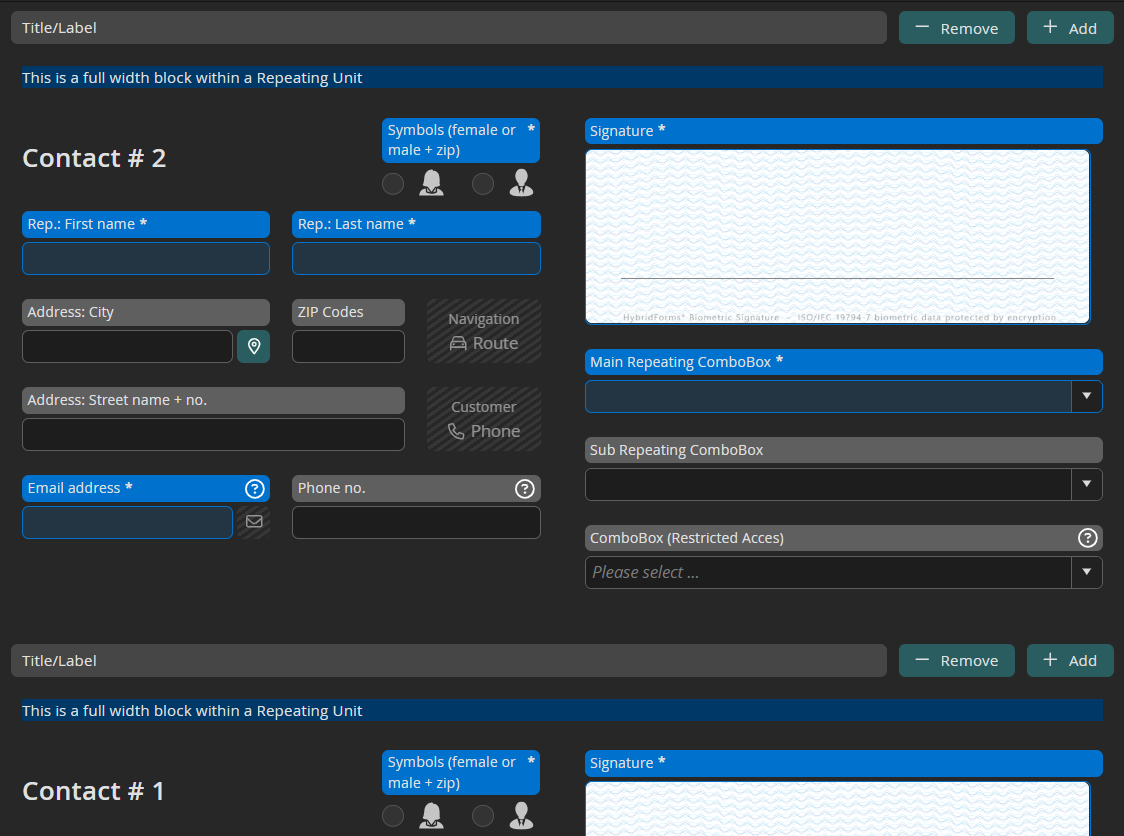This screenshot has width=1124, height=836.
Task: Click the Signature pad in Contact # 2
Action: tap(837, 236)
